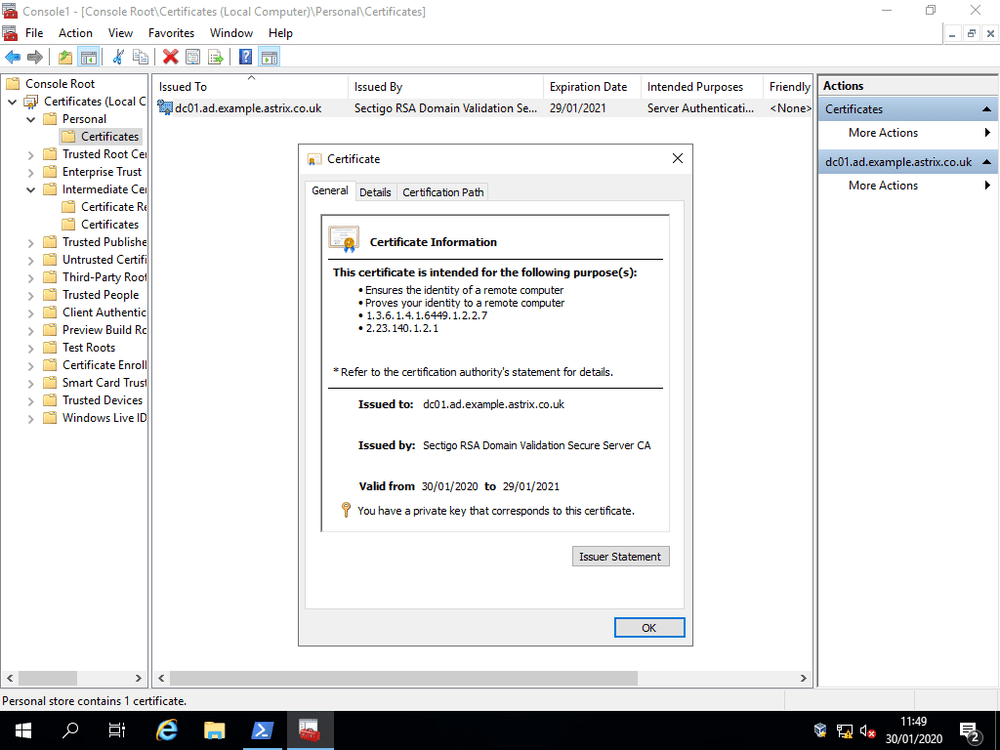
Task: Click the Back navigation arrow
Action: click(12, 57)
